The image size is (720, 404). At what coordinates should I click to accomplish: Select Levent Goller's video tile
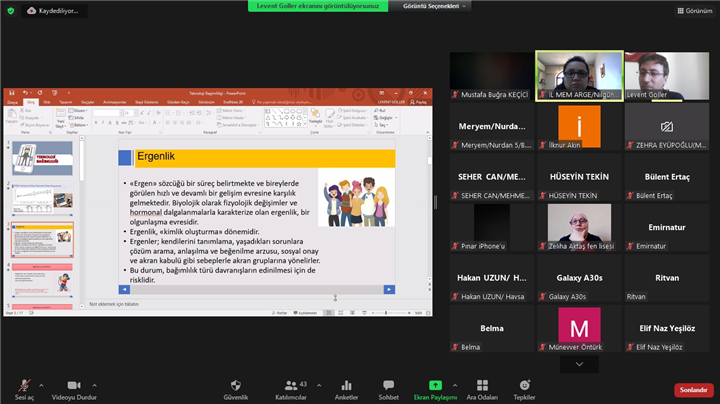(666, 76)
